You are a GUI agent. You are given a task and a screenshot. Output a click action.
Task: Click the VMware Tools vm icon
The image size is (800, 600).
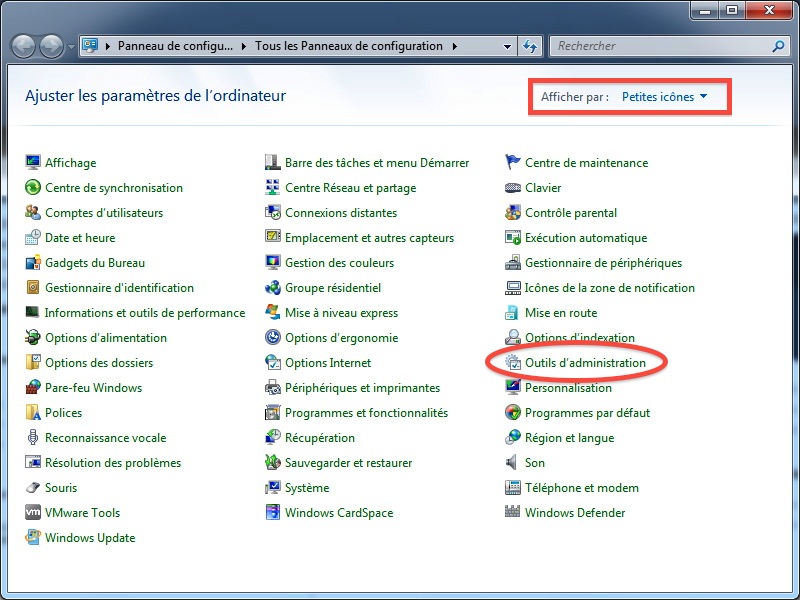[33, 512]
